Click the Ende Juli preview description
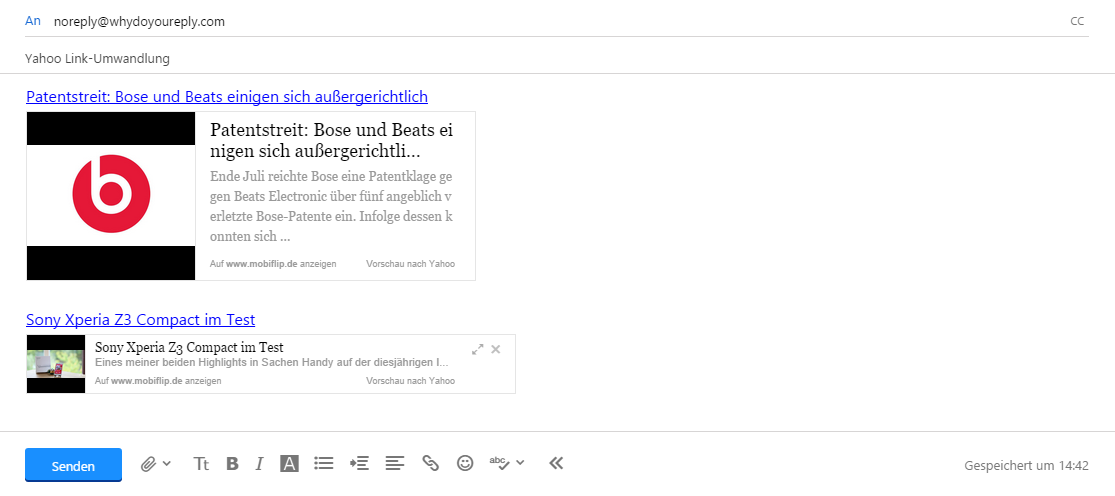 point(331,206)
